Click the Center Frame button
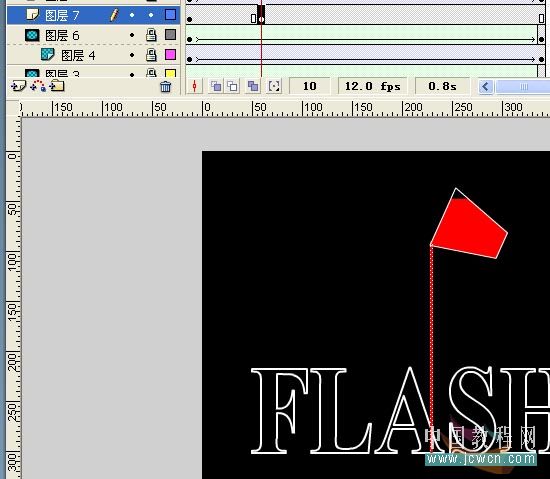This screenshot has width=550, height=479. [195, 86]
